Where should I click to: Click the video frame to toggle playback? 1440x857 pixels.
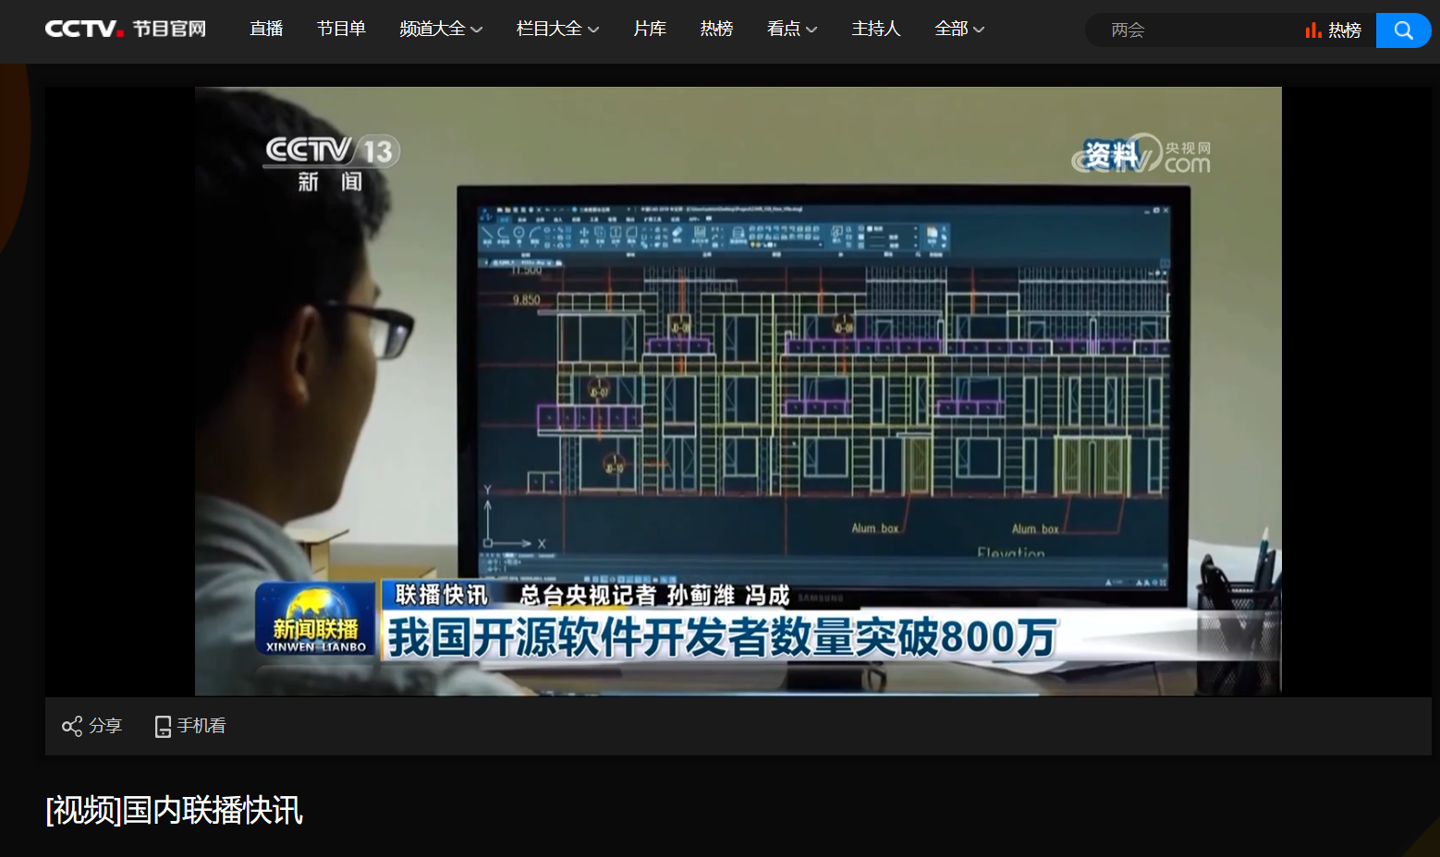737,390
